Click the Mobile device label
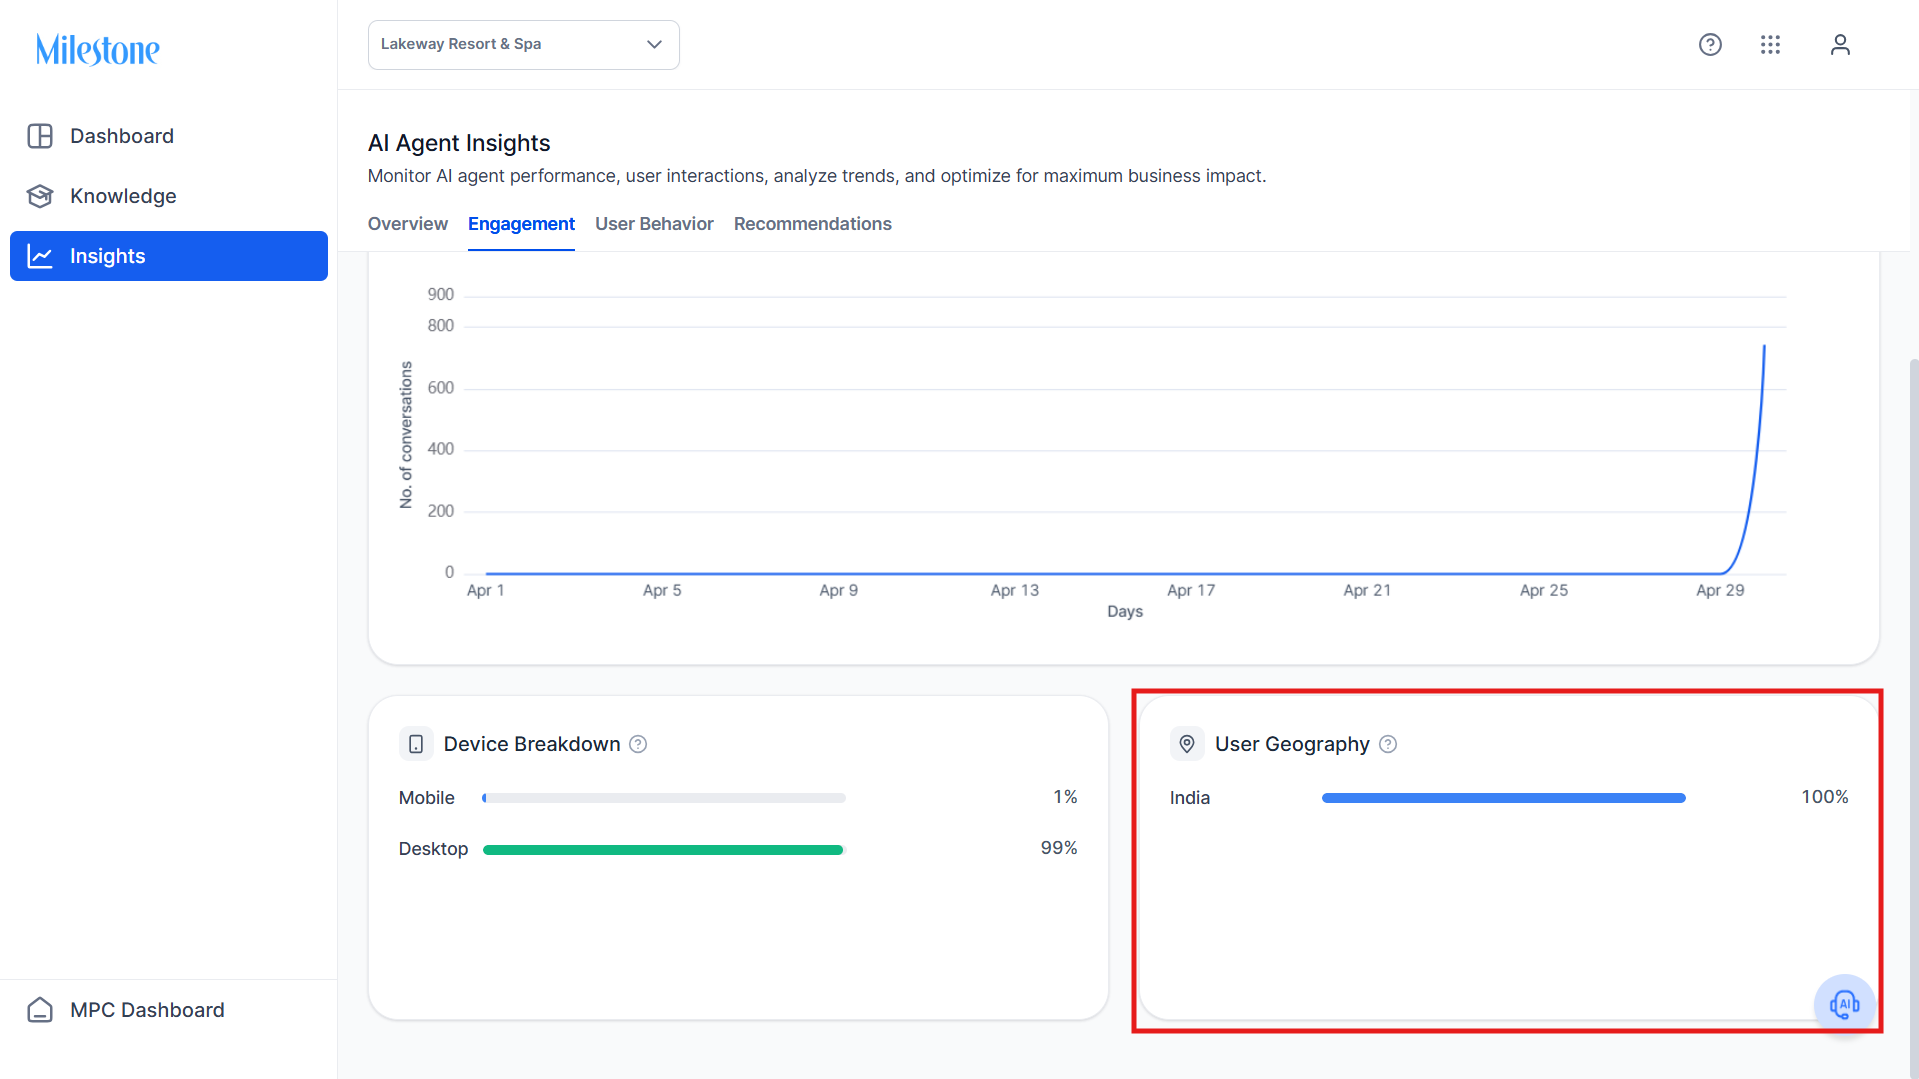Screen dimensions: 1919x1079 tap(427, 798)
